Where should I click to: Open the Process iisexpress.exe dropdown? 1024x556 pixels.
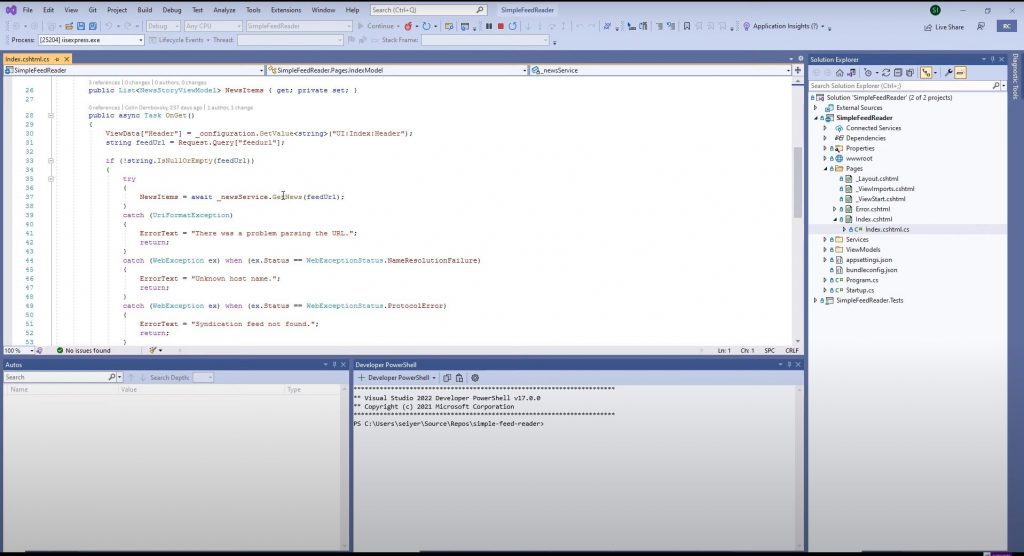coord(140,41)
